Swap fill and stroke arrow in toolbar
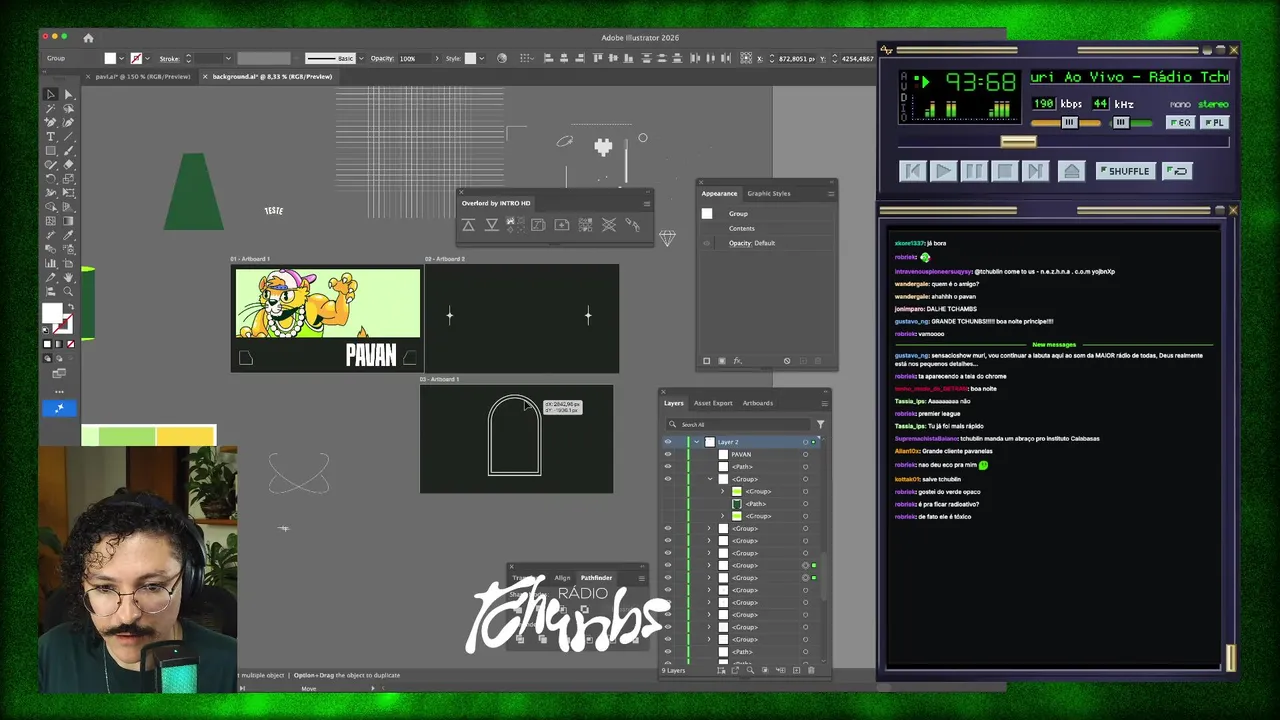 [71, 307]
